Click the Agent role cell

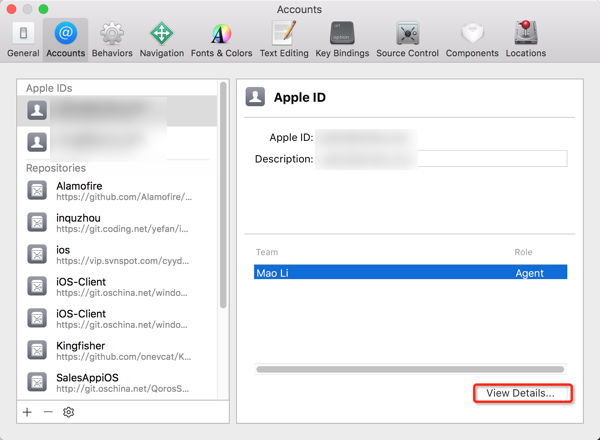529,273
